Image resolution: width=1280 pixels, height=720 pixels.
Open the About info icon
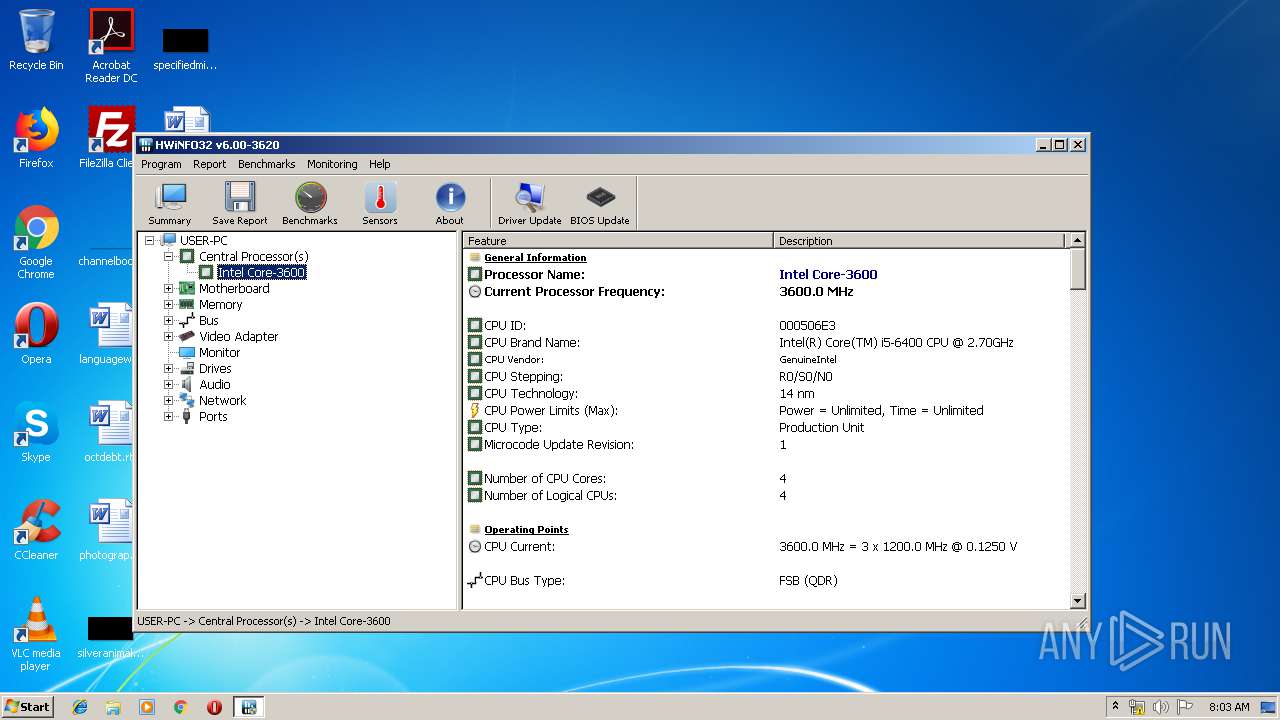tap(450, 204)
